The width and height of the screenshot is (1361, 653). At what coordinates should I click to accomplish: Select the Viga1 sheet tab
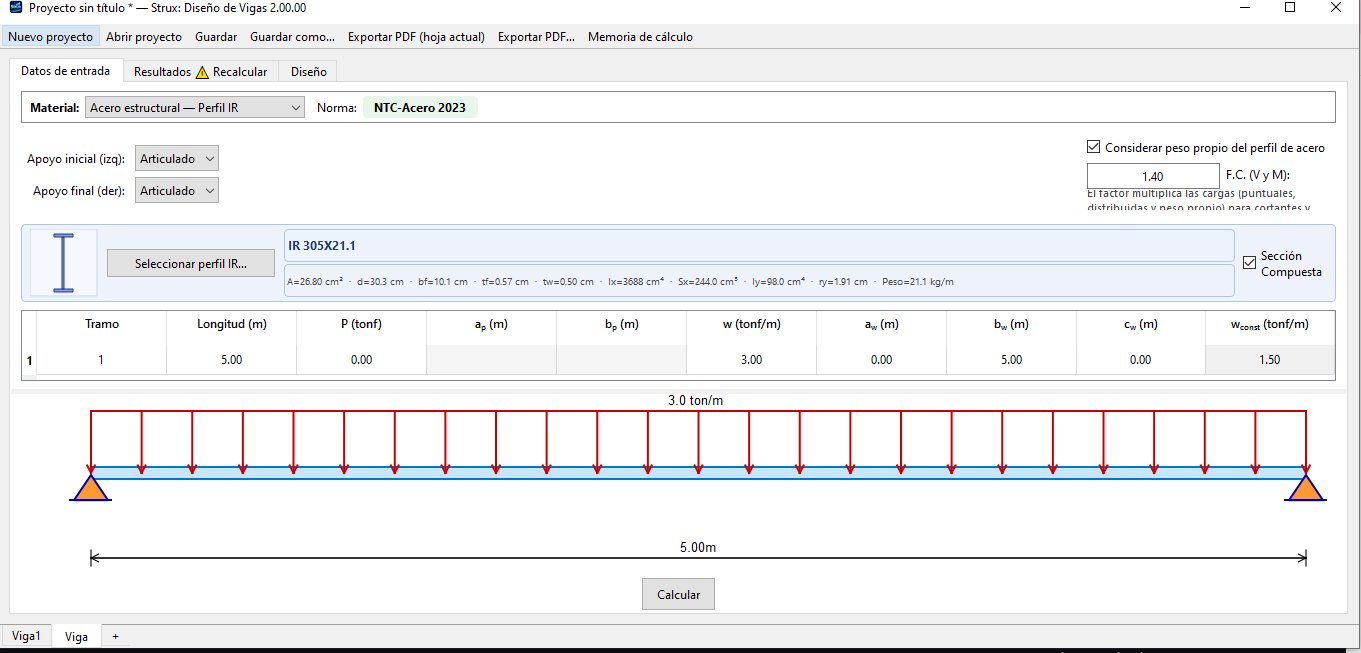coord(26,636)
